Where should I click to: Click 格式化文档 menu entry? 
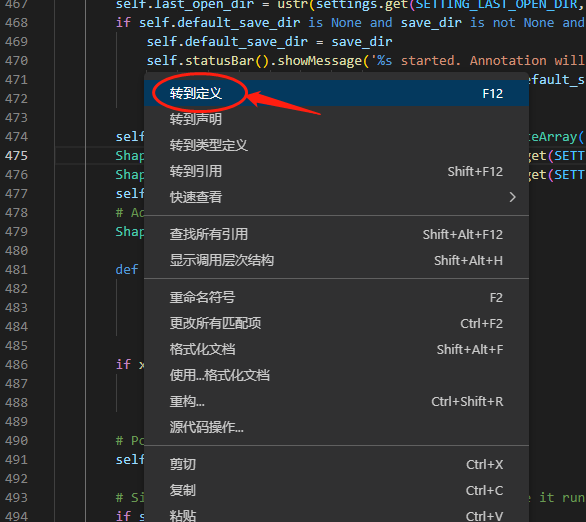click(x=336, y=349)
